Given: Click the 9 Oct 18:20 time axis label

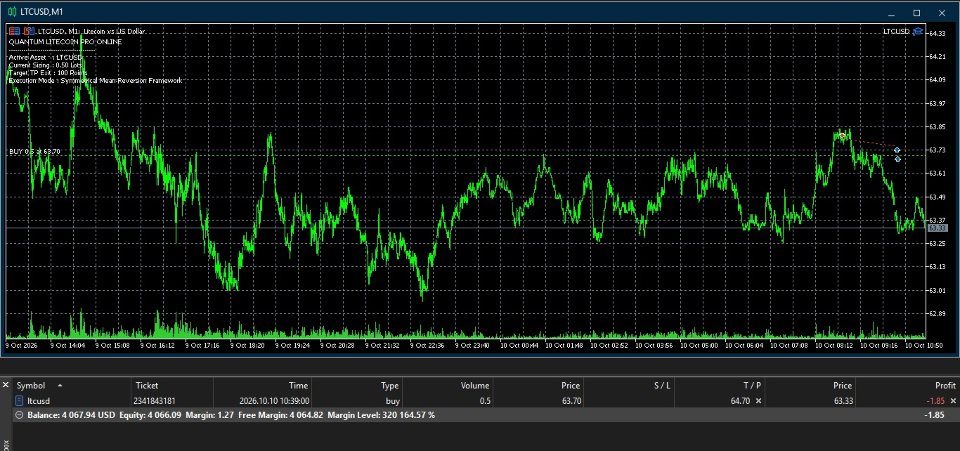Looking at the screenshot, I should 247,346.
